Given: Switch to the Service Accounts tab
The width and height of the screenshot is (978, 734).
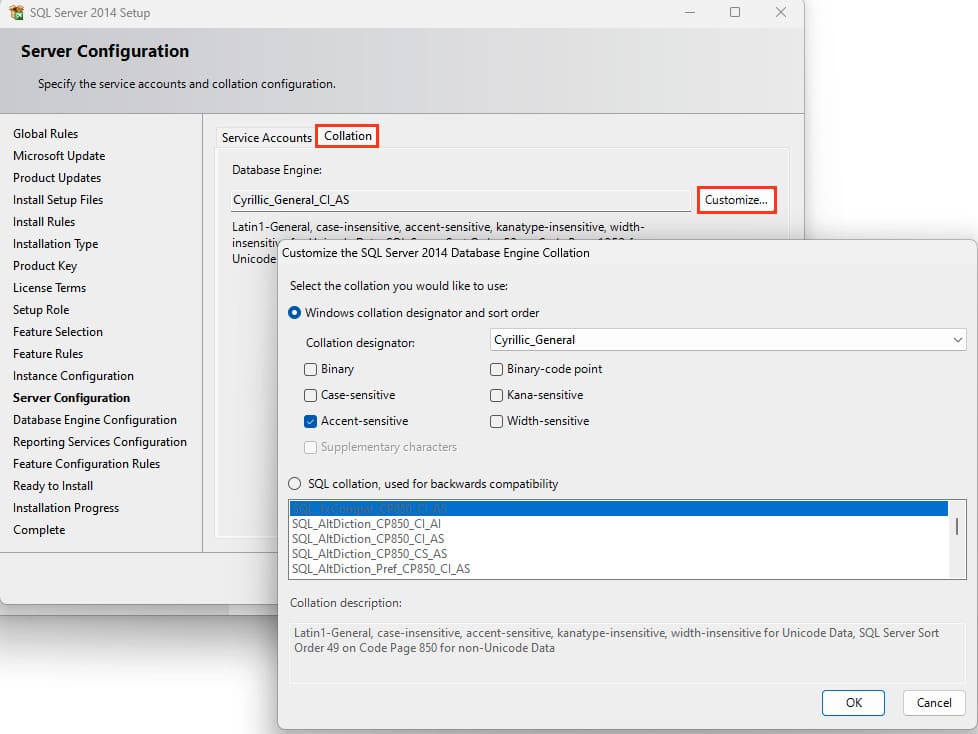Looking at the screenshot, I should click(x=266, y=137).
